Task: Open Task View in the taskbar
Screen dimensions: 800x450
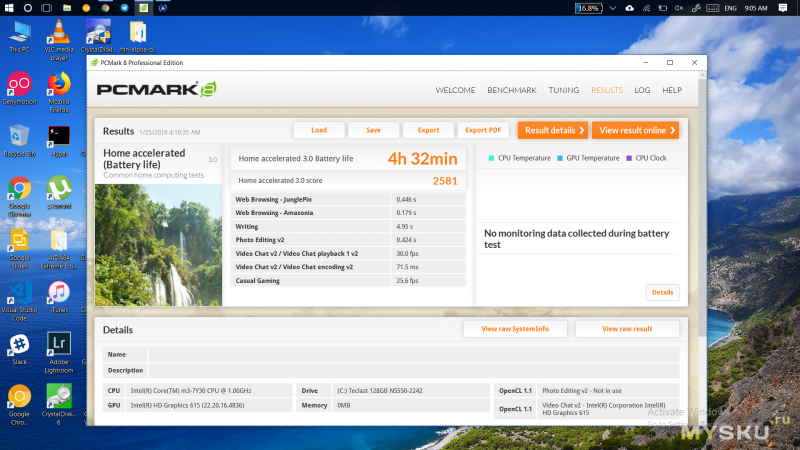Action: [47, 8]
